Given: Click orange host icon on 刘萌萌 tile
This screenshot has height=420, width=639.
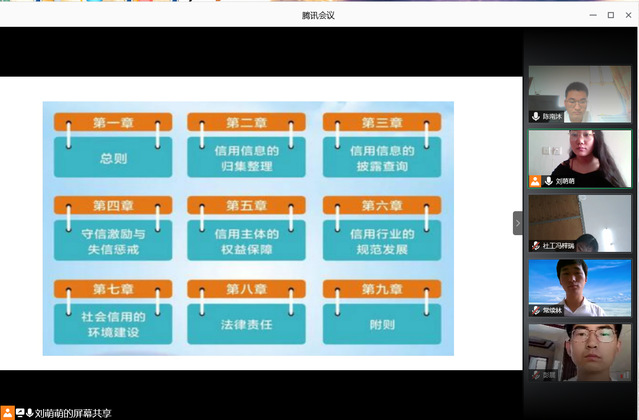Looking at the screenshot, I should (535, 181).
